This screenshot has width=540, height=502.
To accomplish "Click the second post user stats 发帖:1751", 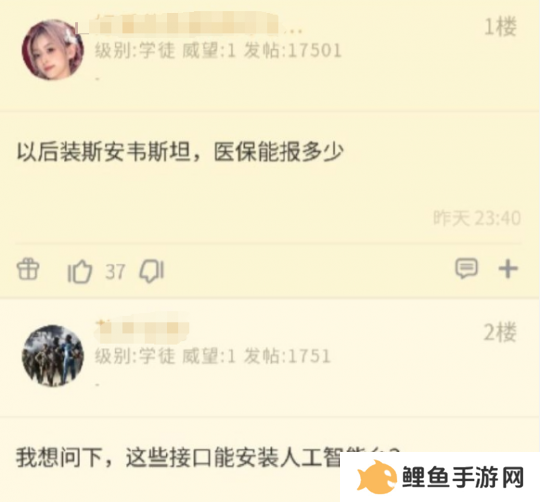I will coord(287,356).
